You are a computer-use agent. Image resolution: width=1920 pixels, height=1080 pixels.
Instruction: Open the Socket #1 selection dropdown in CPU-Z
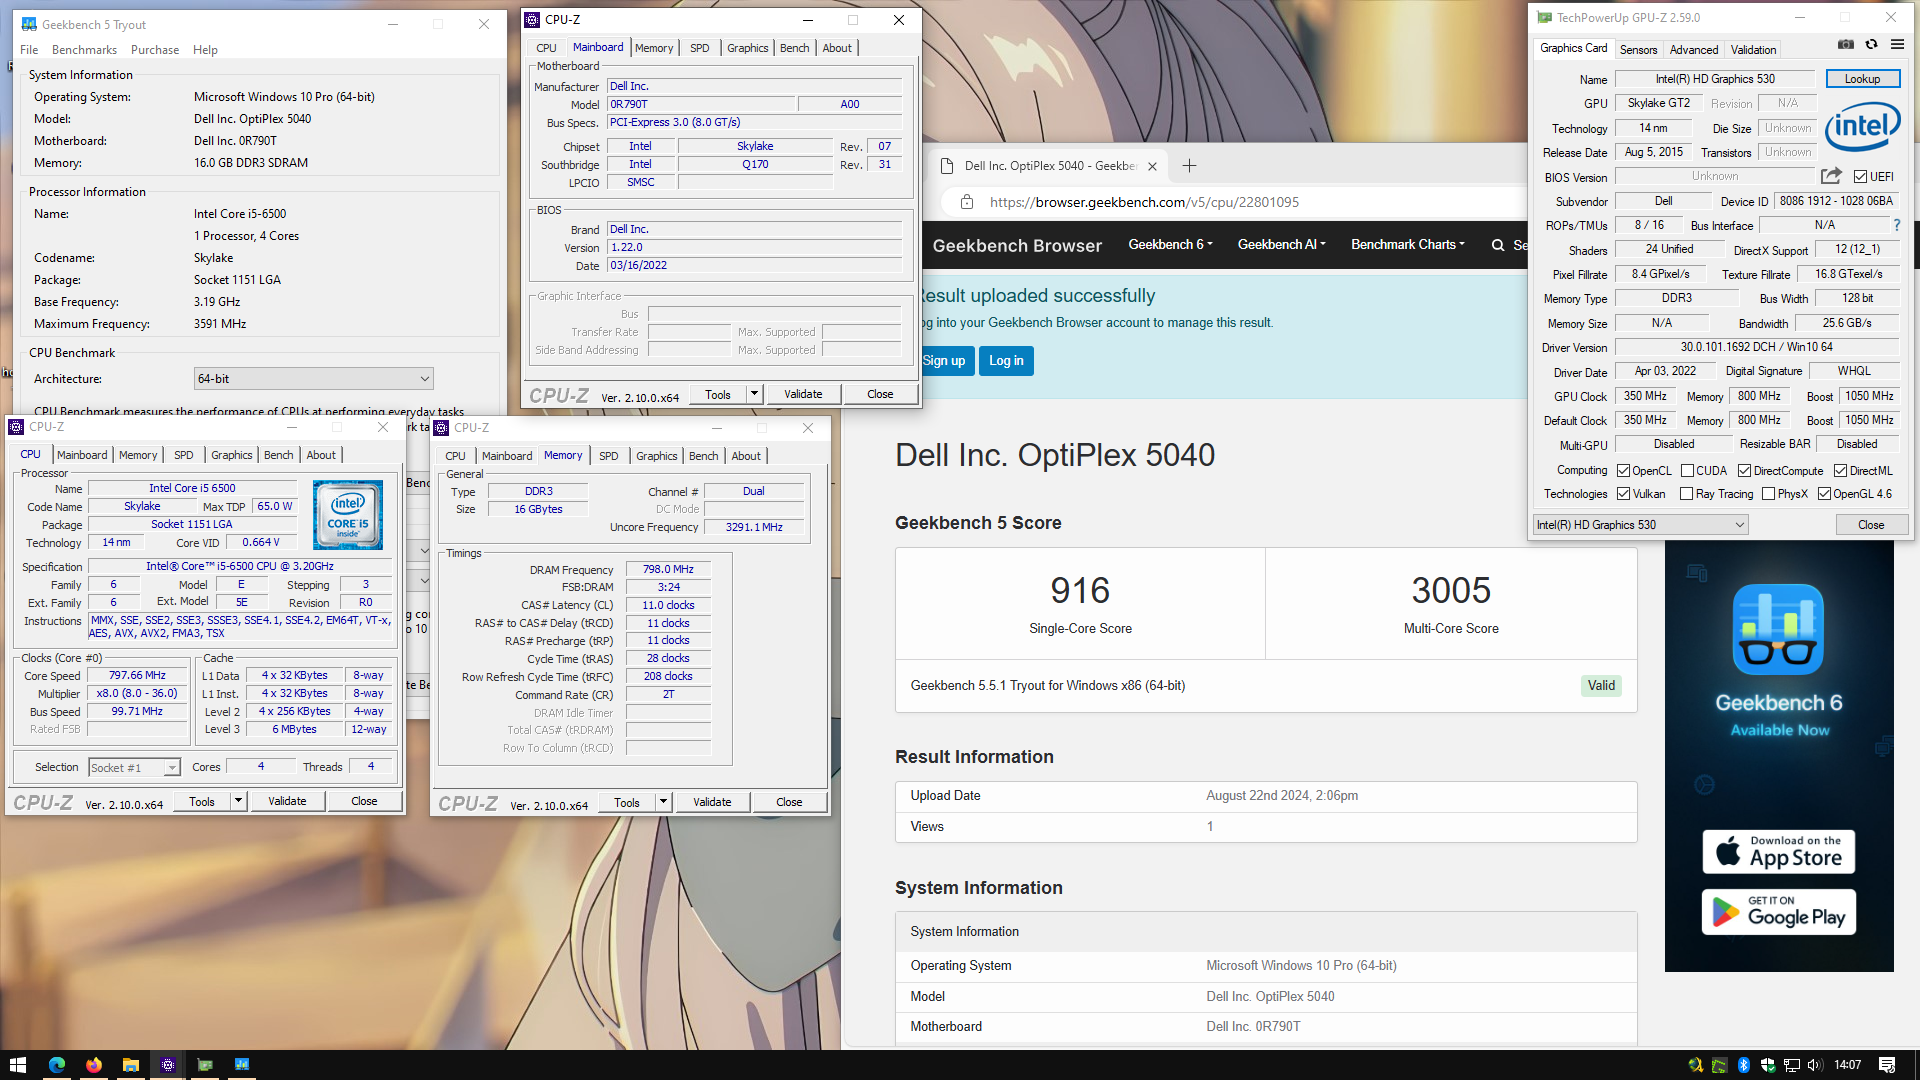click(134, 768)
